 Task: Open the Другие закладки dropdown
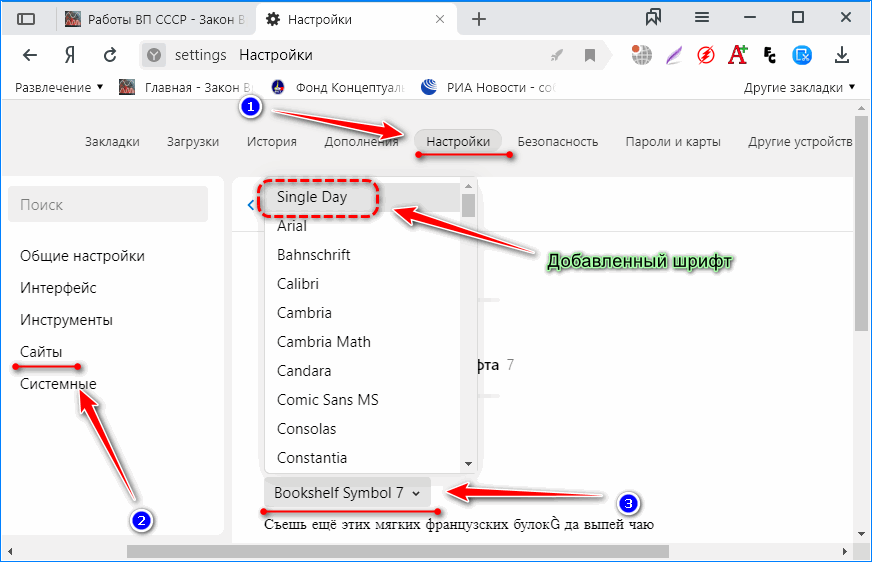(799, 87)
